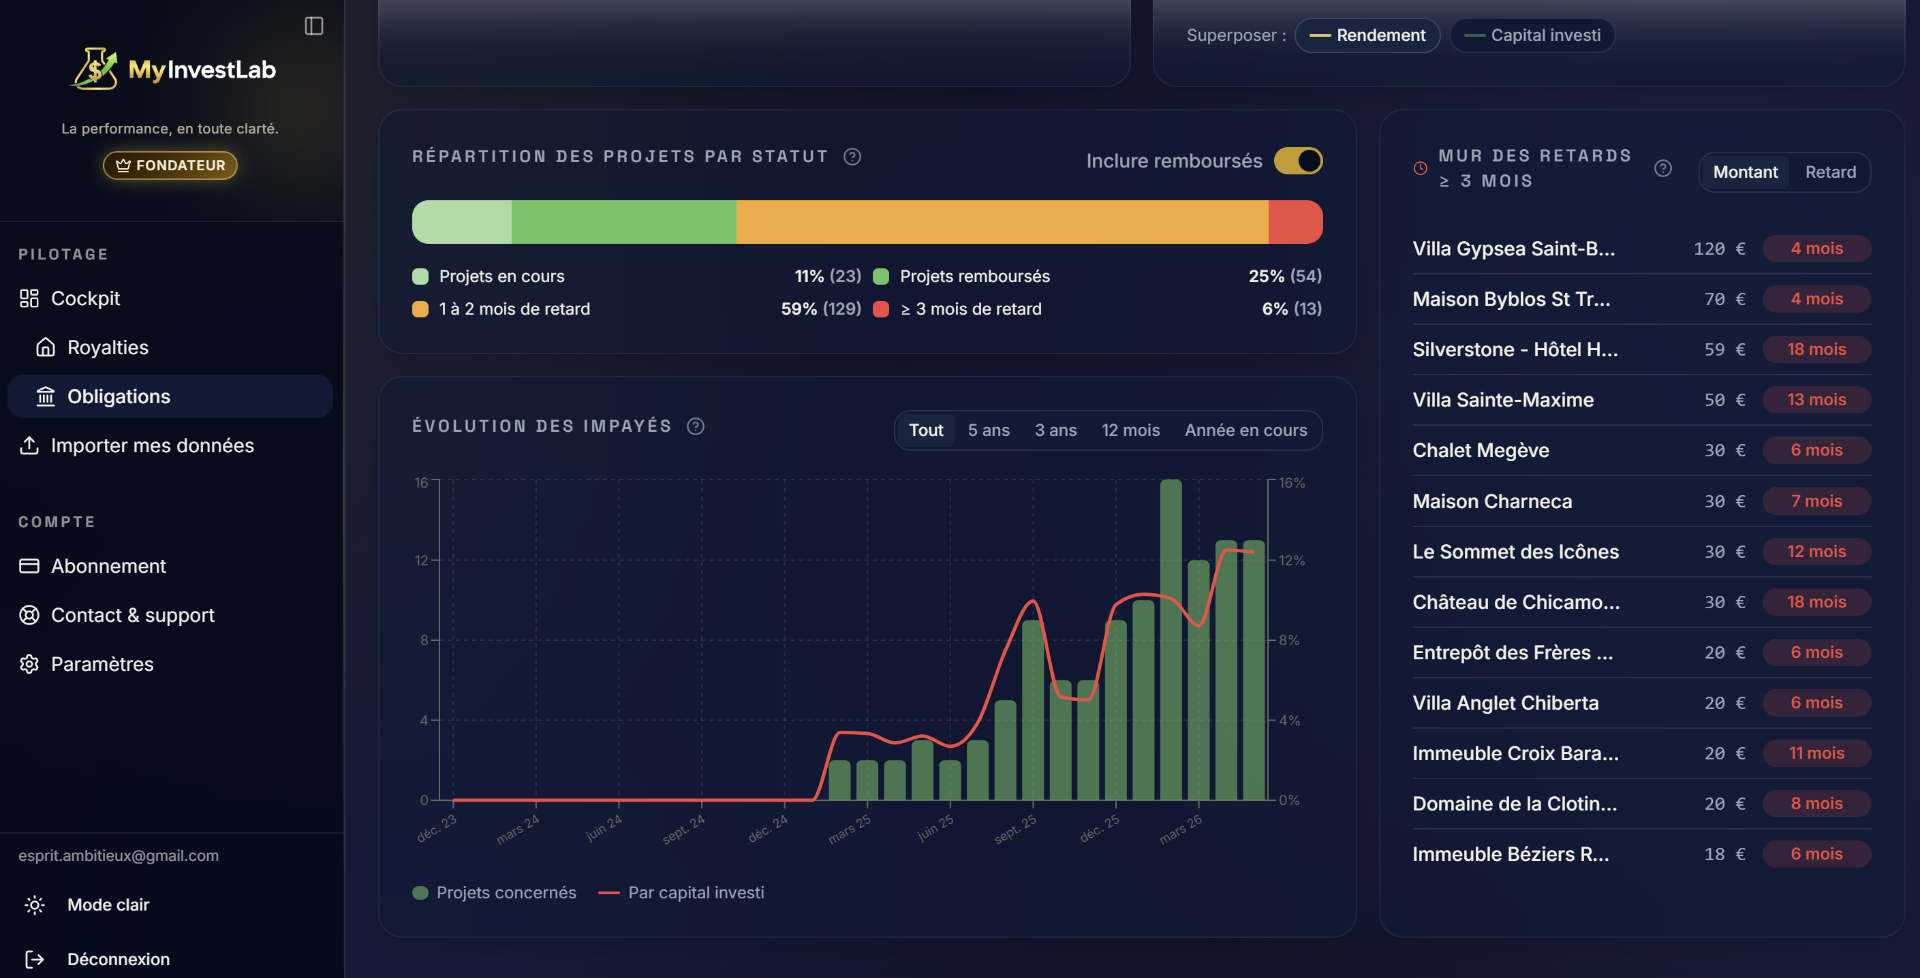This screenshot has width=1920, height=978.
Task: Click the Royalties house icon
Action: tap(45, 347)
